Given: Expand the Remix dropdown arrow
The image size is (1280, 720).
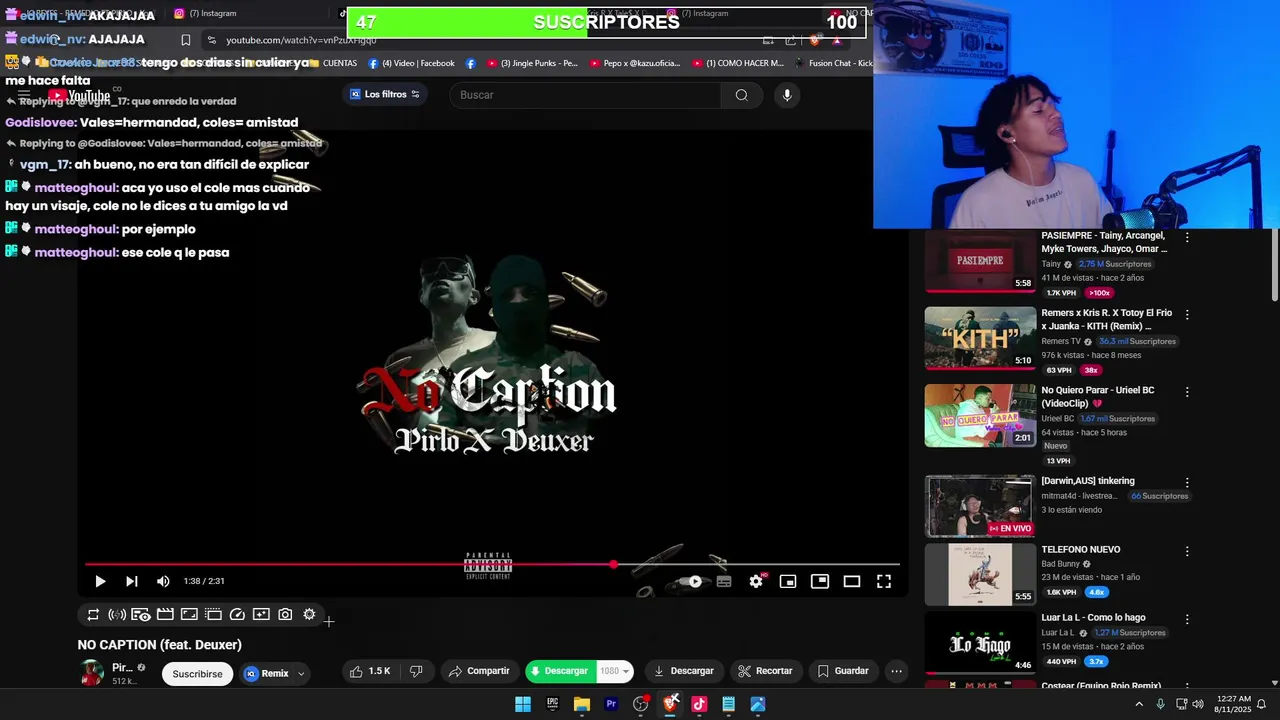Looking at the screenshot, I should tap(301, 674).
